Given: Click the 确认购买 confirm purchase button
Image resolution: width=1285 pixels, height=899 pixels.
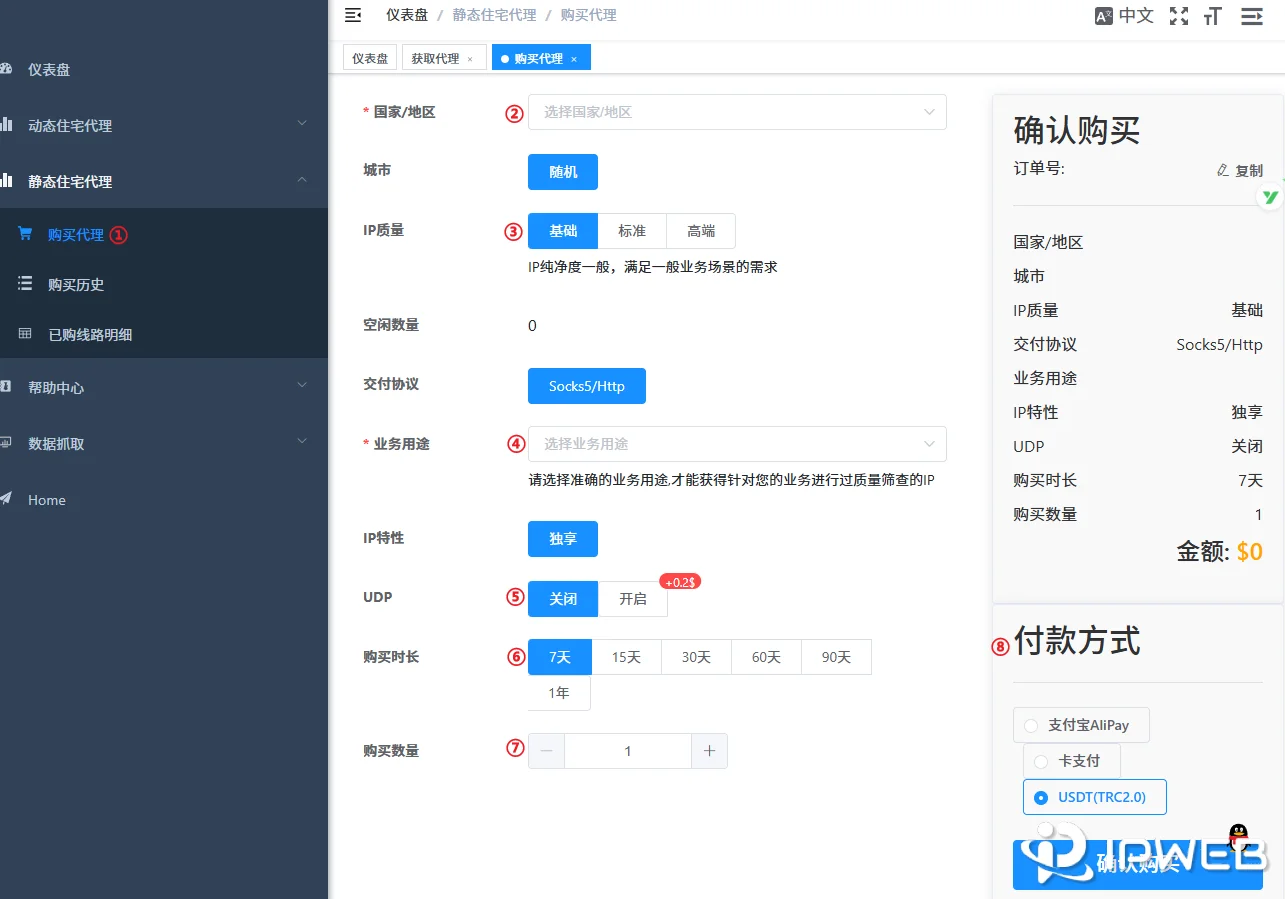Looking at the screenshot, I should coord(1138,864).
